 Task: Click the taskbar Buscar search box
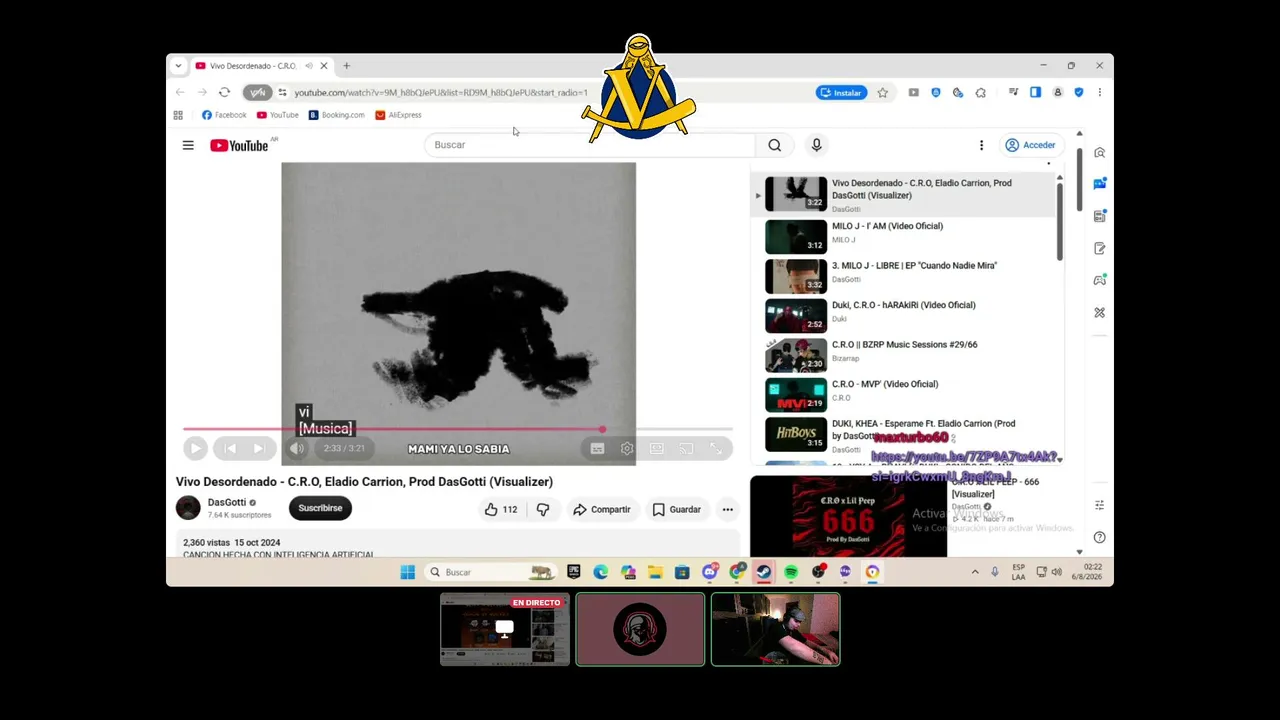click(491, 572)
